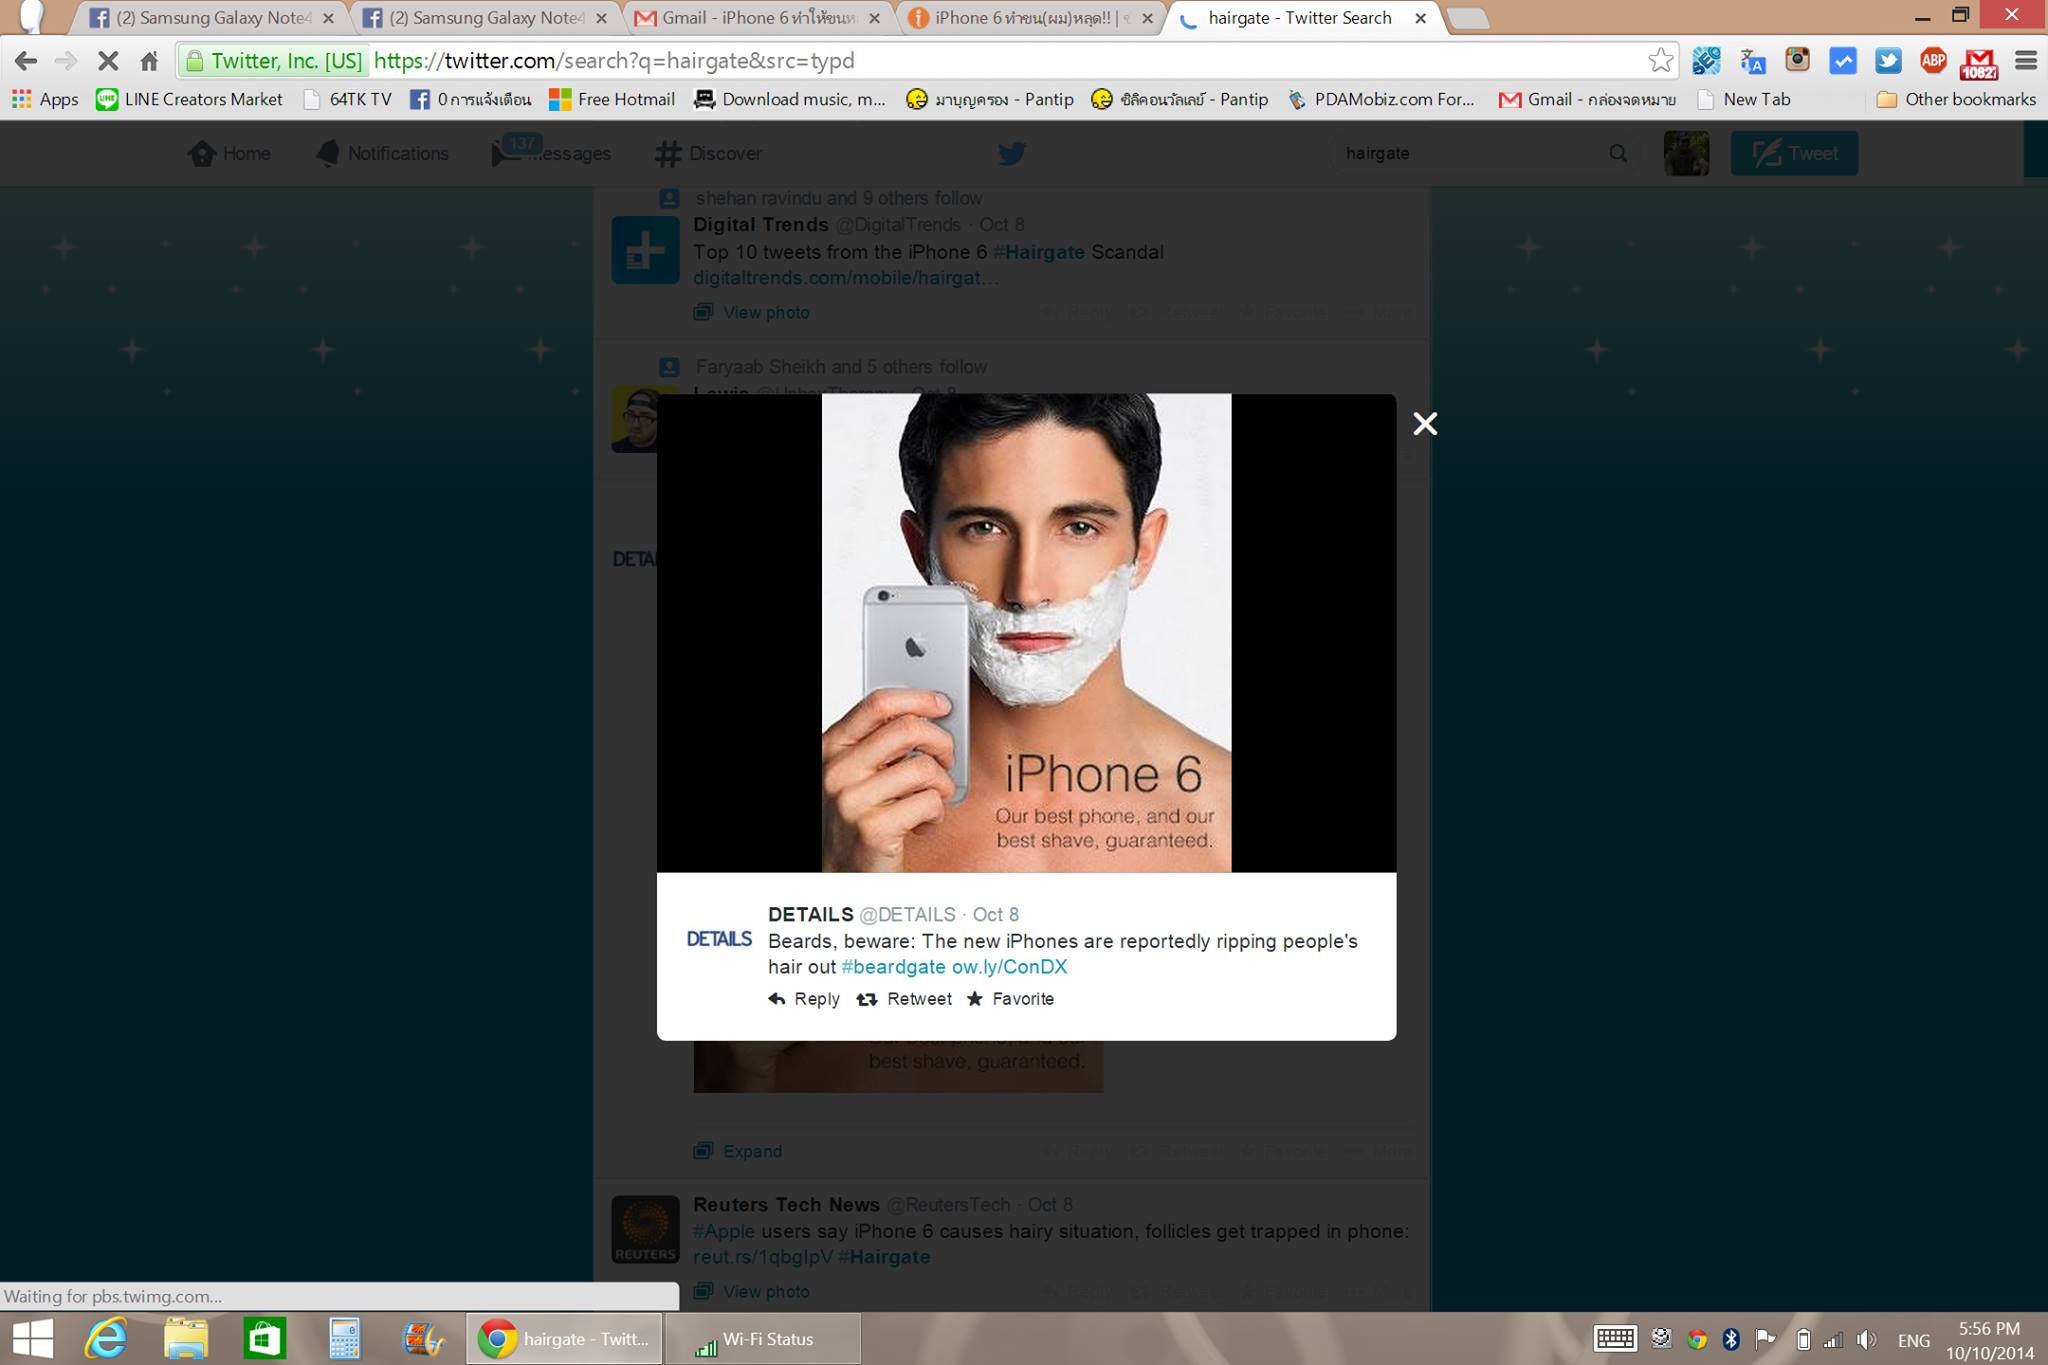Click the Adblock Plus extension icon
Screen dimensions: 2048x1365
pos(1933,61)
